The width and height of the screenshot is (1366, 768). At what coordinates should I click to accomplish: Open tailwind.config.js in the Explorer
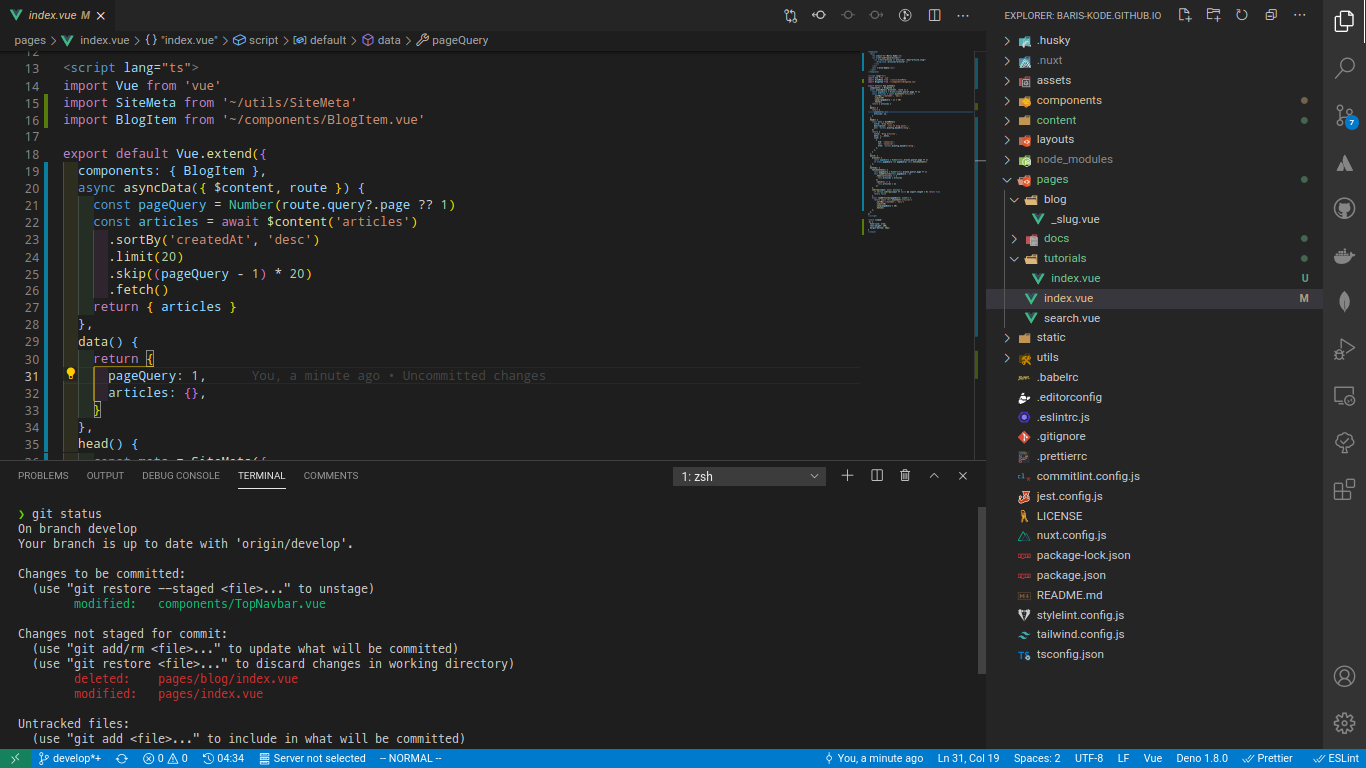[x=1154, y=634]
